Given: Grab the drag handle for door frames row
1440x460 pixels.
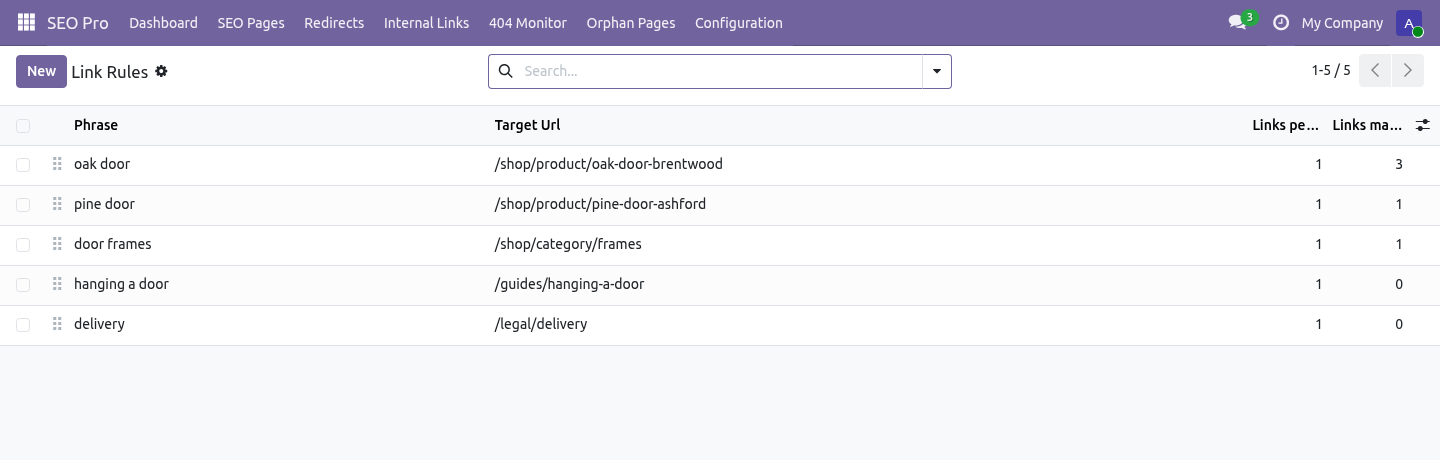Looking at the screenshot, I should tap(57, 244).
